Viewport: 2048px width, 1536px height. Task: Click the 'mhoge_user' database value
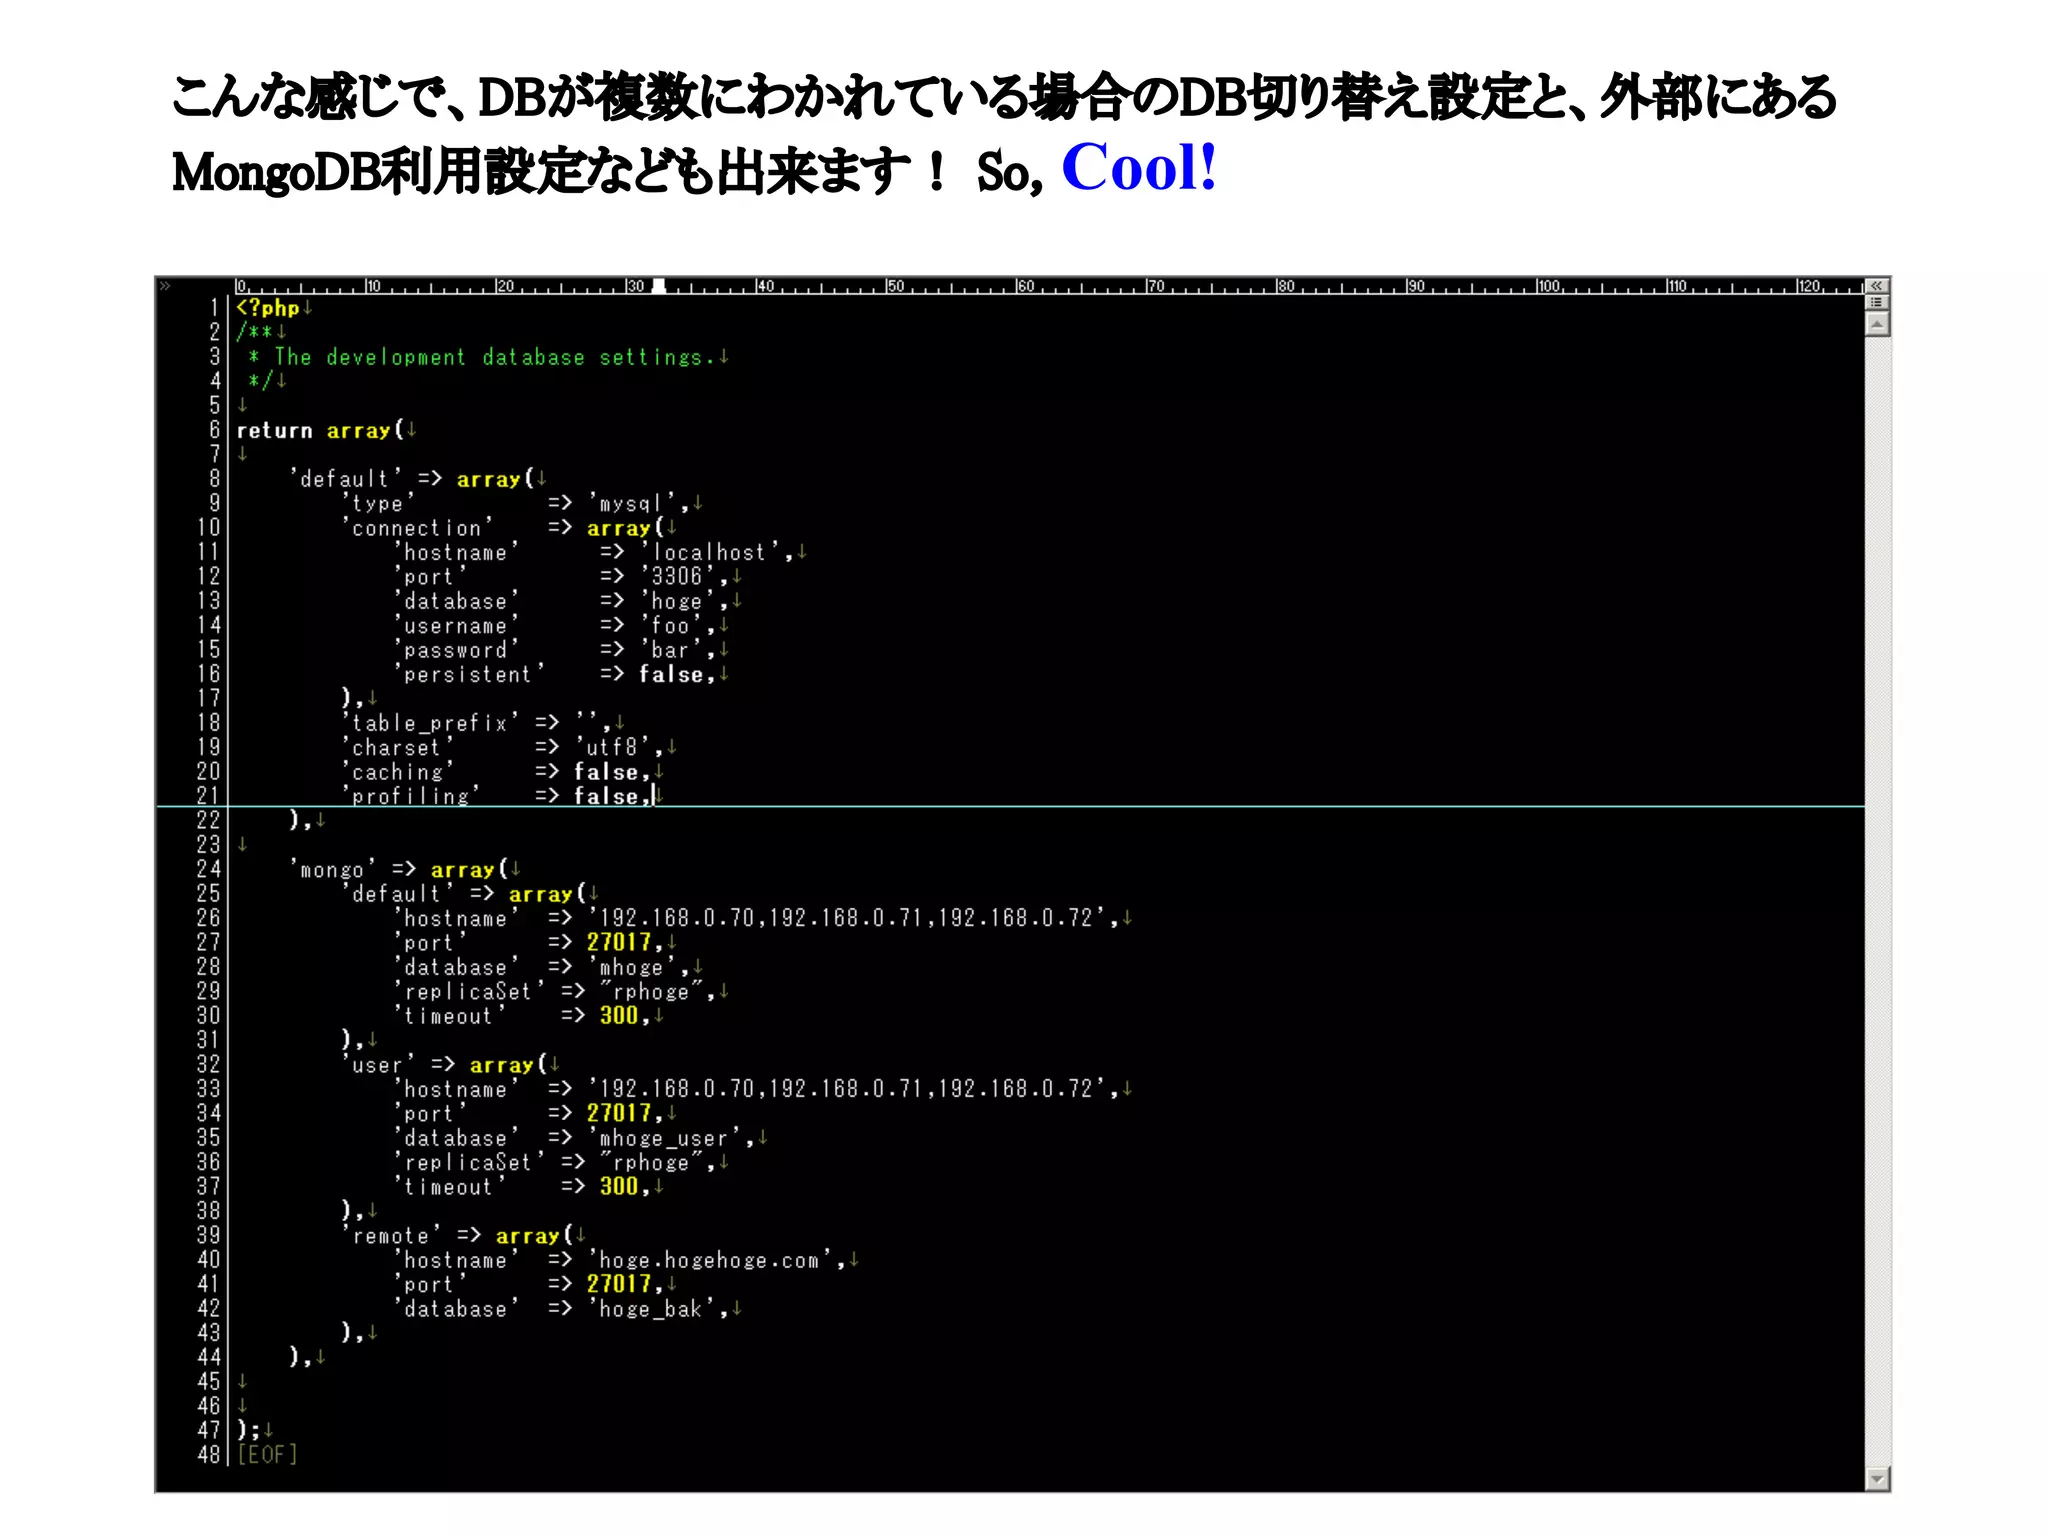(x=665, y=1138)
